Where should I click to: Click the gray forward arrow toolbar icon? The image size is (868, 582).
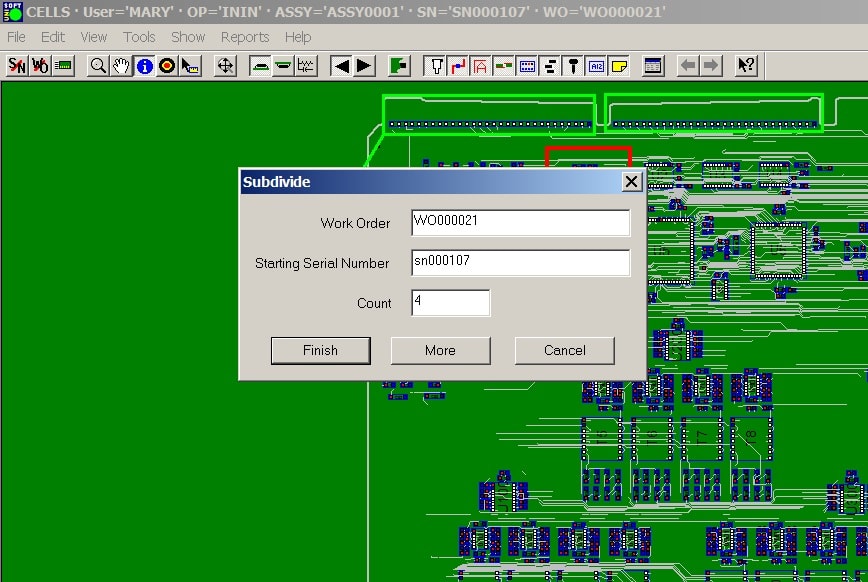[x=711, y=66]
